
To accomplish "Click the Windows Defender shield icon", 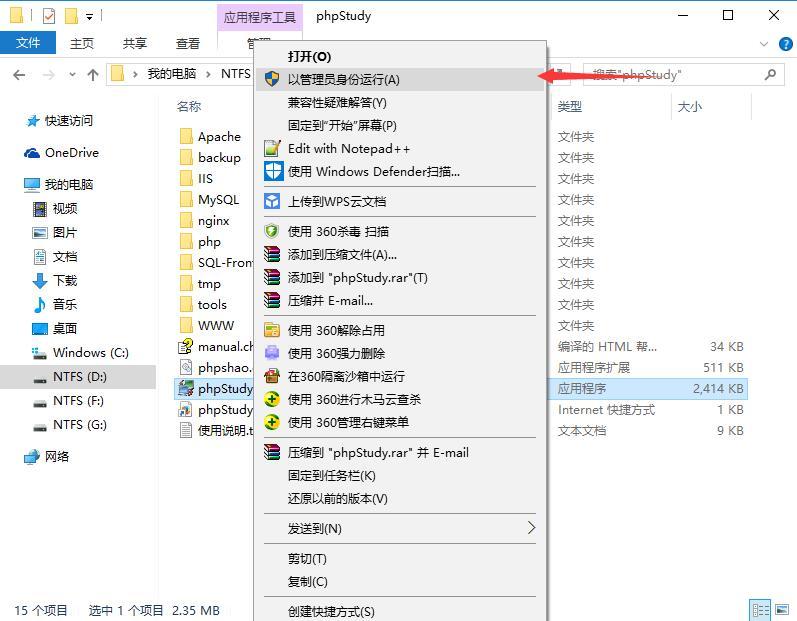I will click(273, 171).
